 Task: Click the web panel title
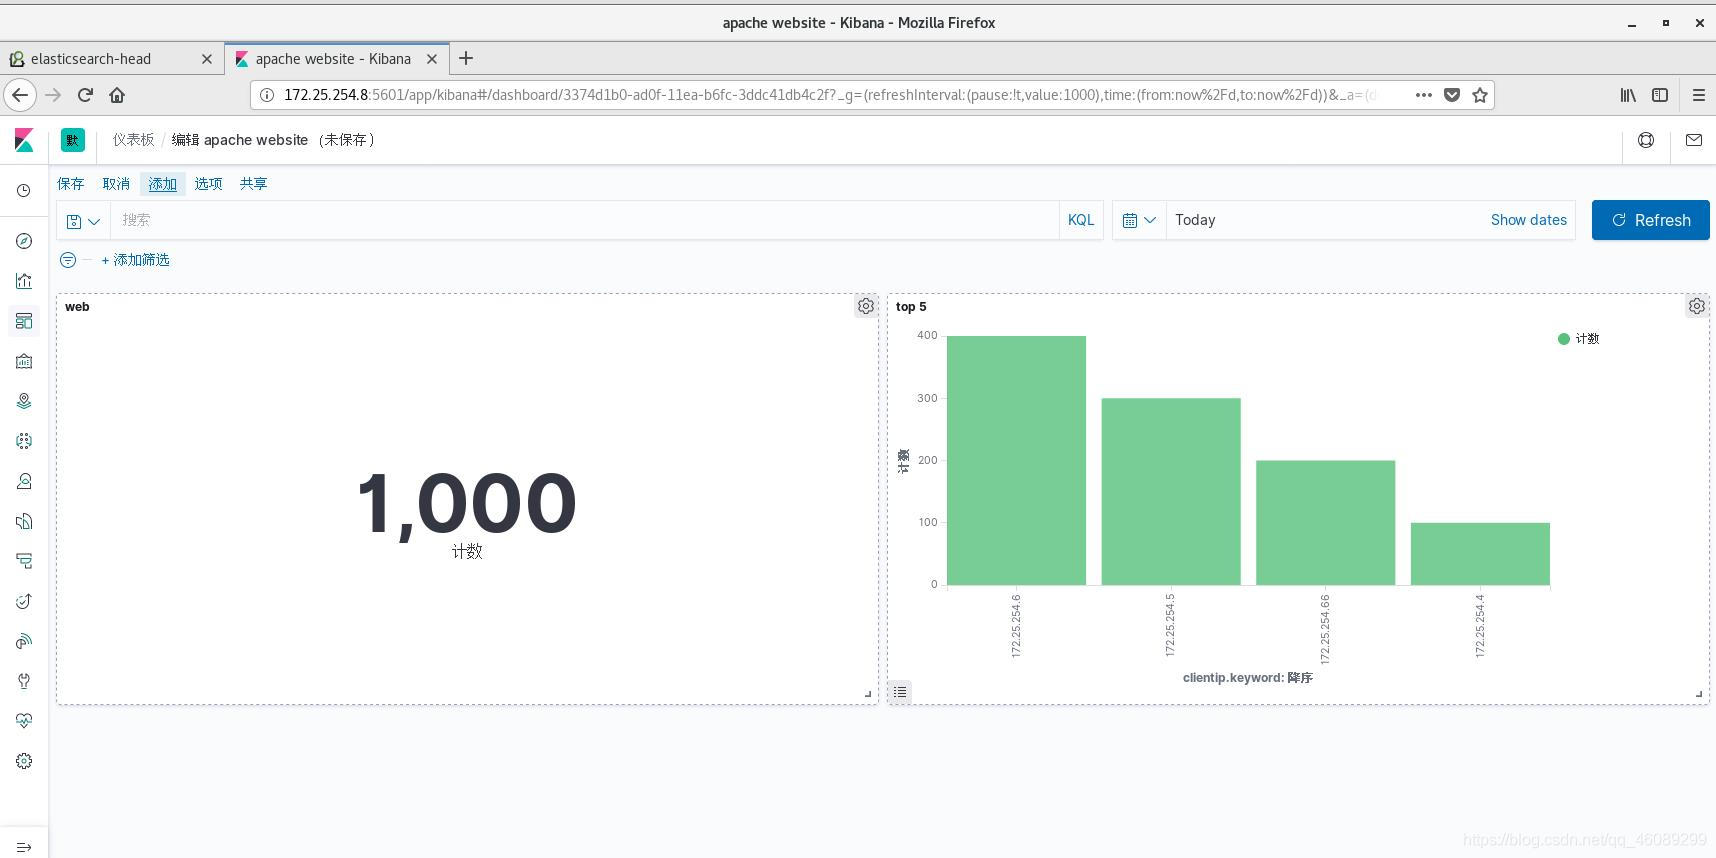[x=77, y=307]
